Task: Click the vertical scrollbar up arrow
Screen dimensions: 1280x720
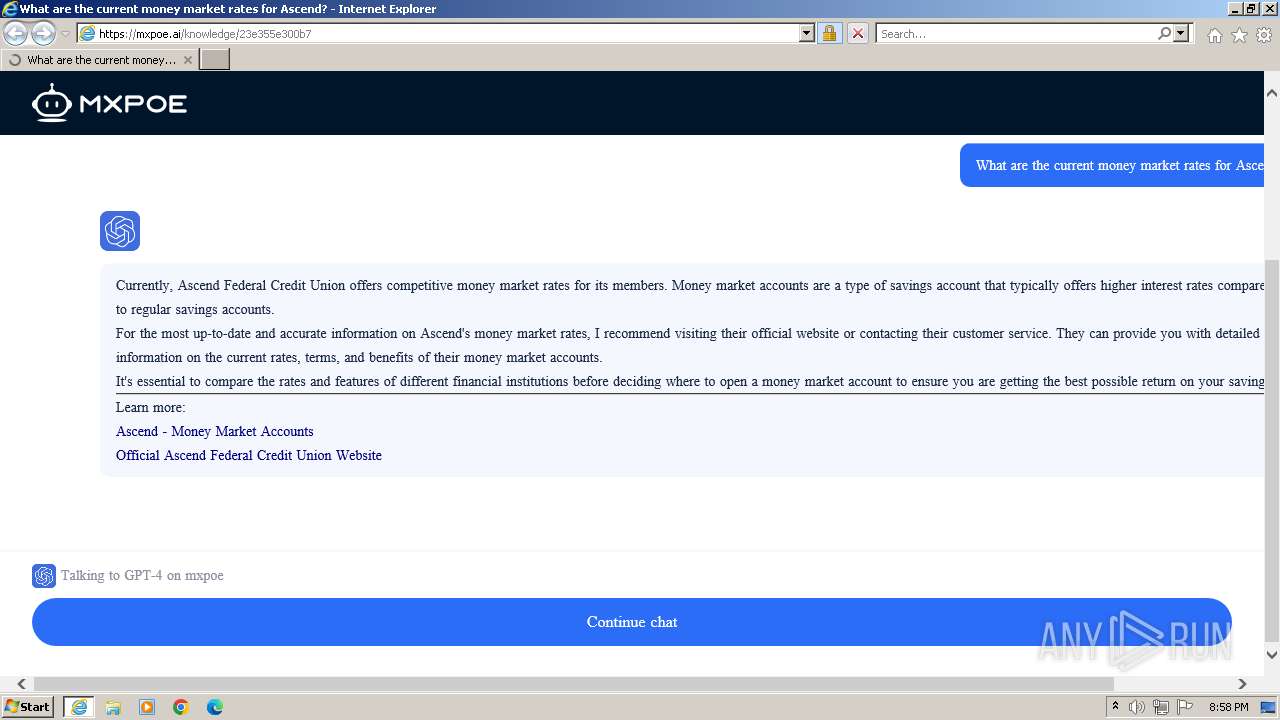Action: click(1272, 92)
